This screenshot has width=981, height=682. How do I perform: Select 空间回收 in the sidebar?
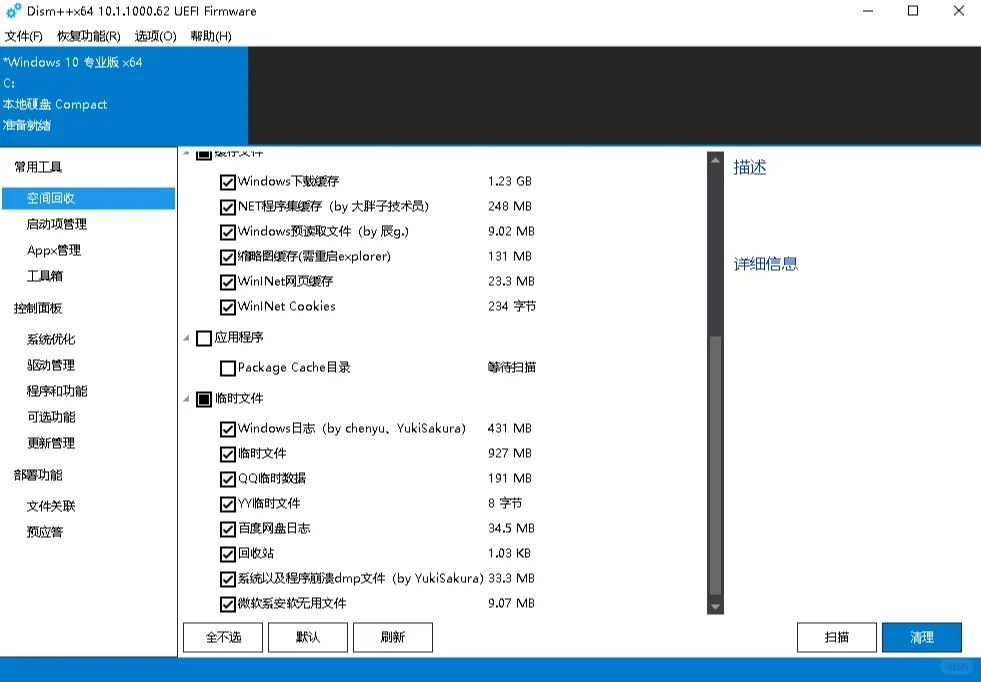[x=88, y=198]
